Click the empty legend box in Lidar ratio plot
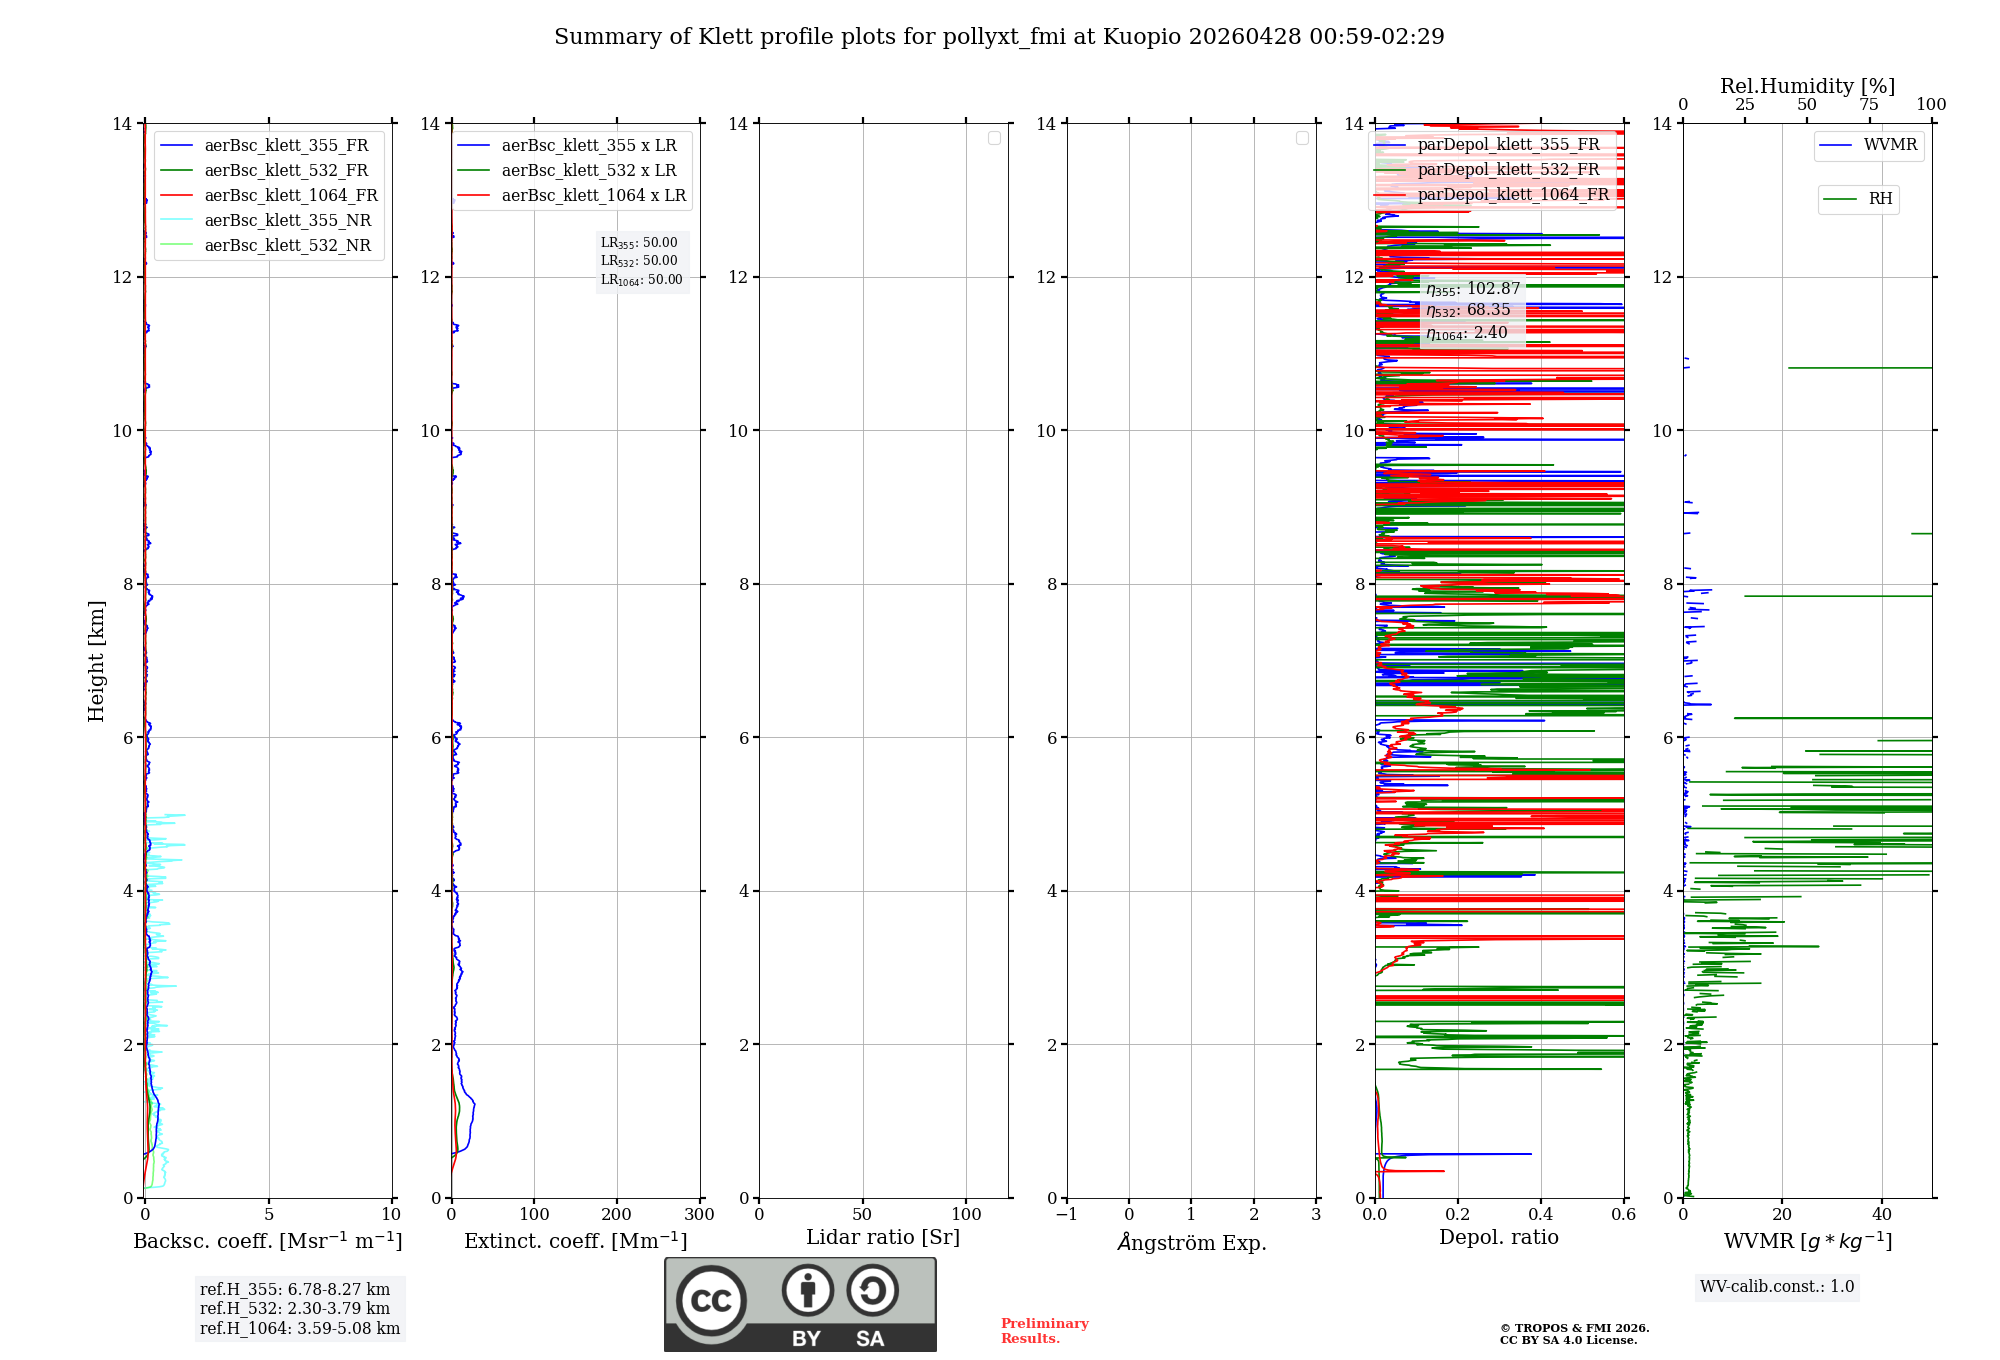This screenshot has height=1360, width=2000. tap(994, 138)
